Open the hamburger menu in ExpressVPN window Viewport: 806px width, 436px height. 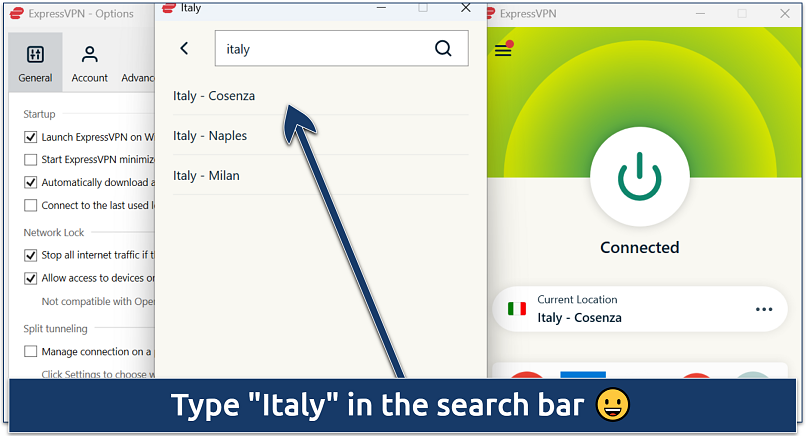coord(503,50)
